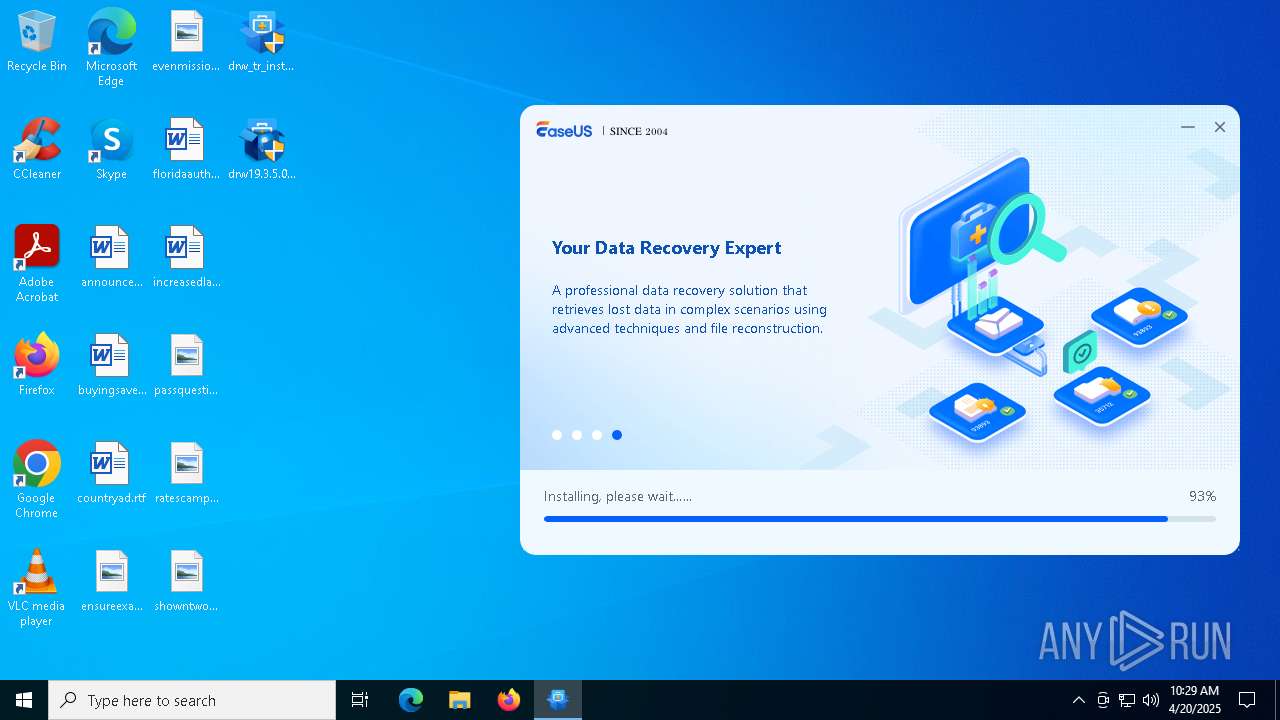Select the increasedla... Word document
The image size is (1280, 720).
186,257
